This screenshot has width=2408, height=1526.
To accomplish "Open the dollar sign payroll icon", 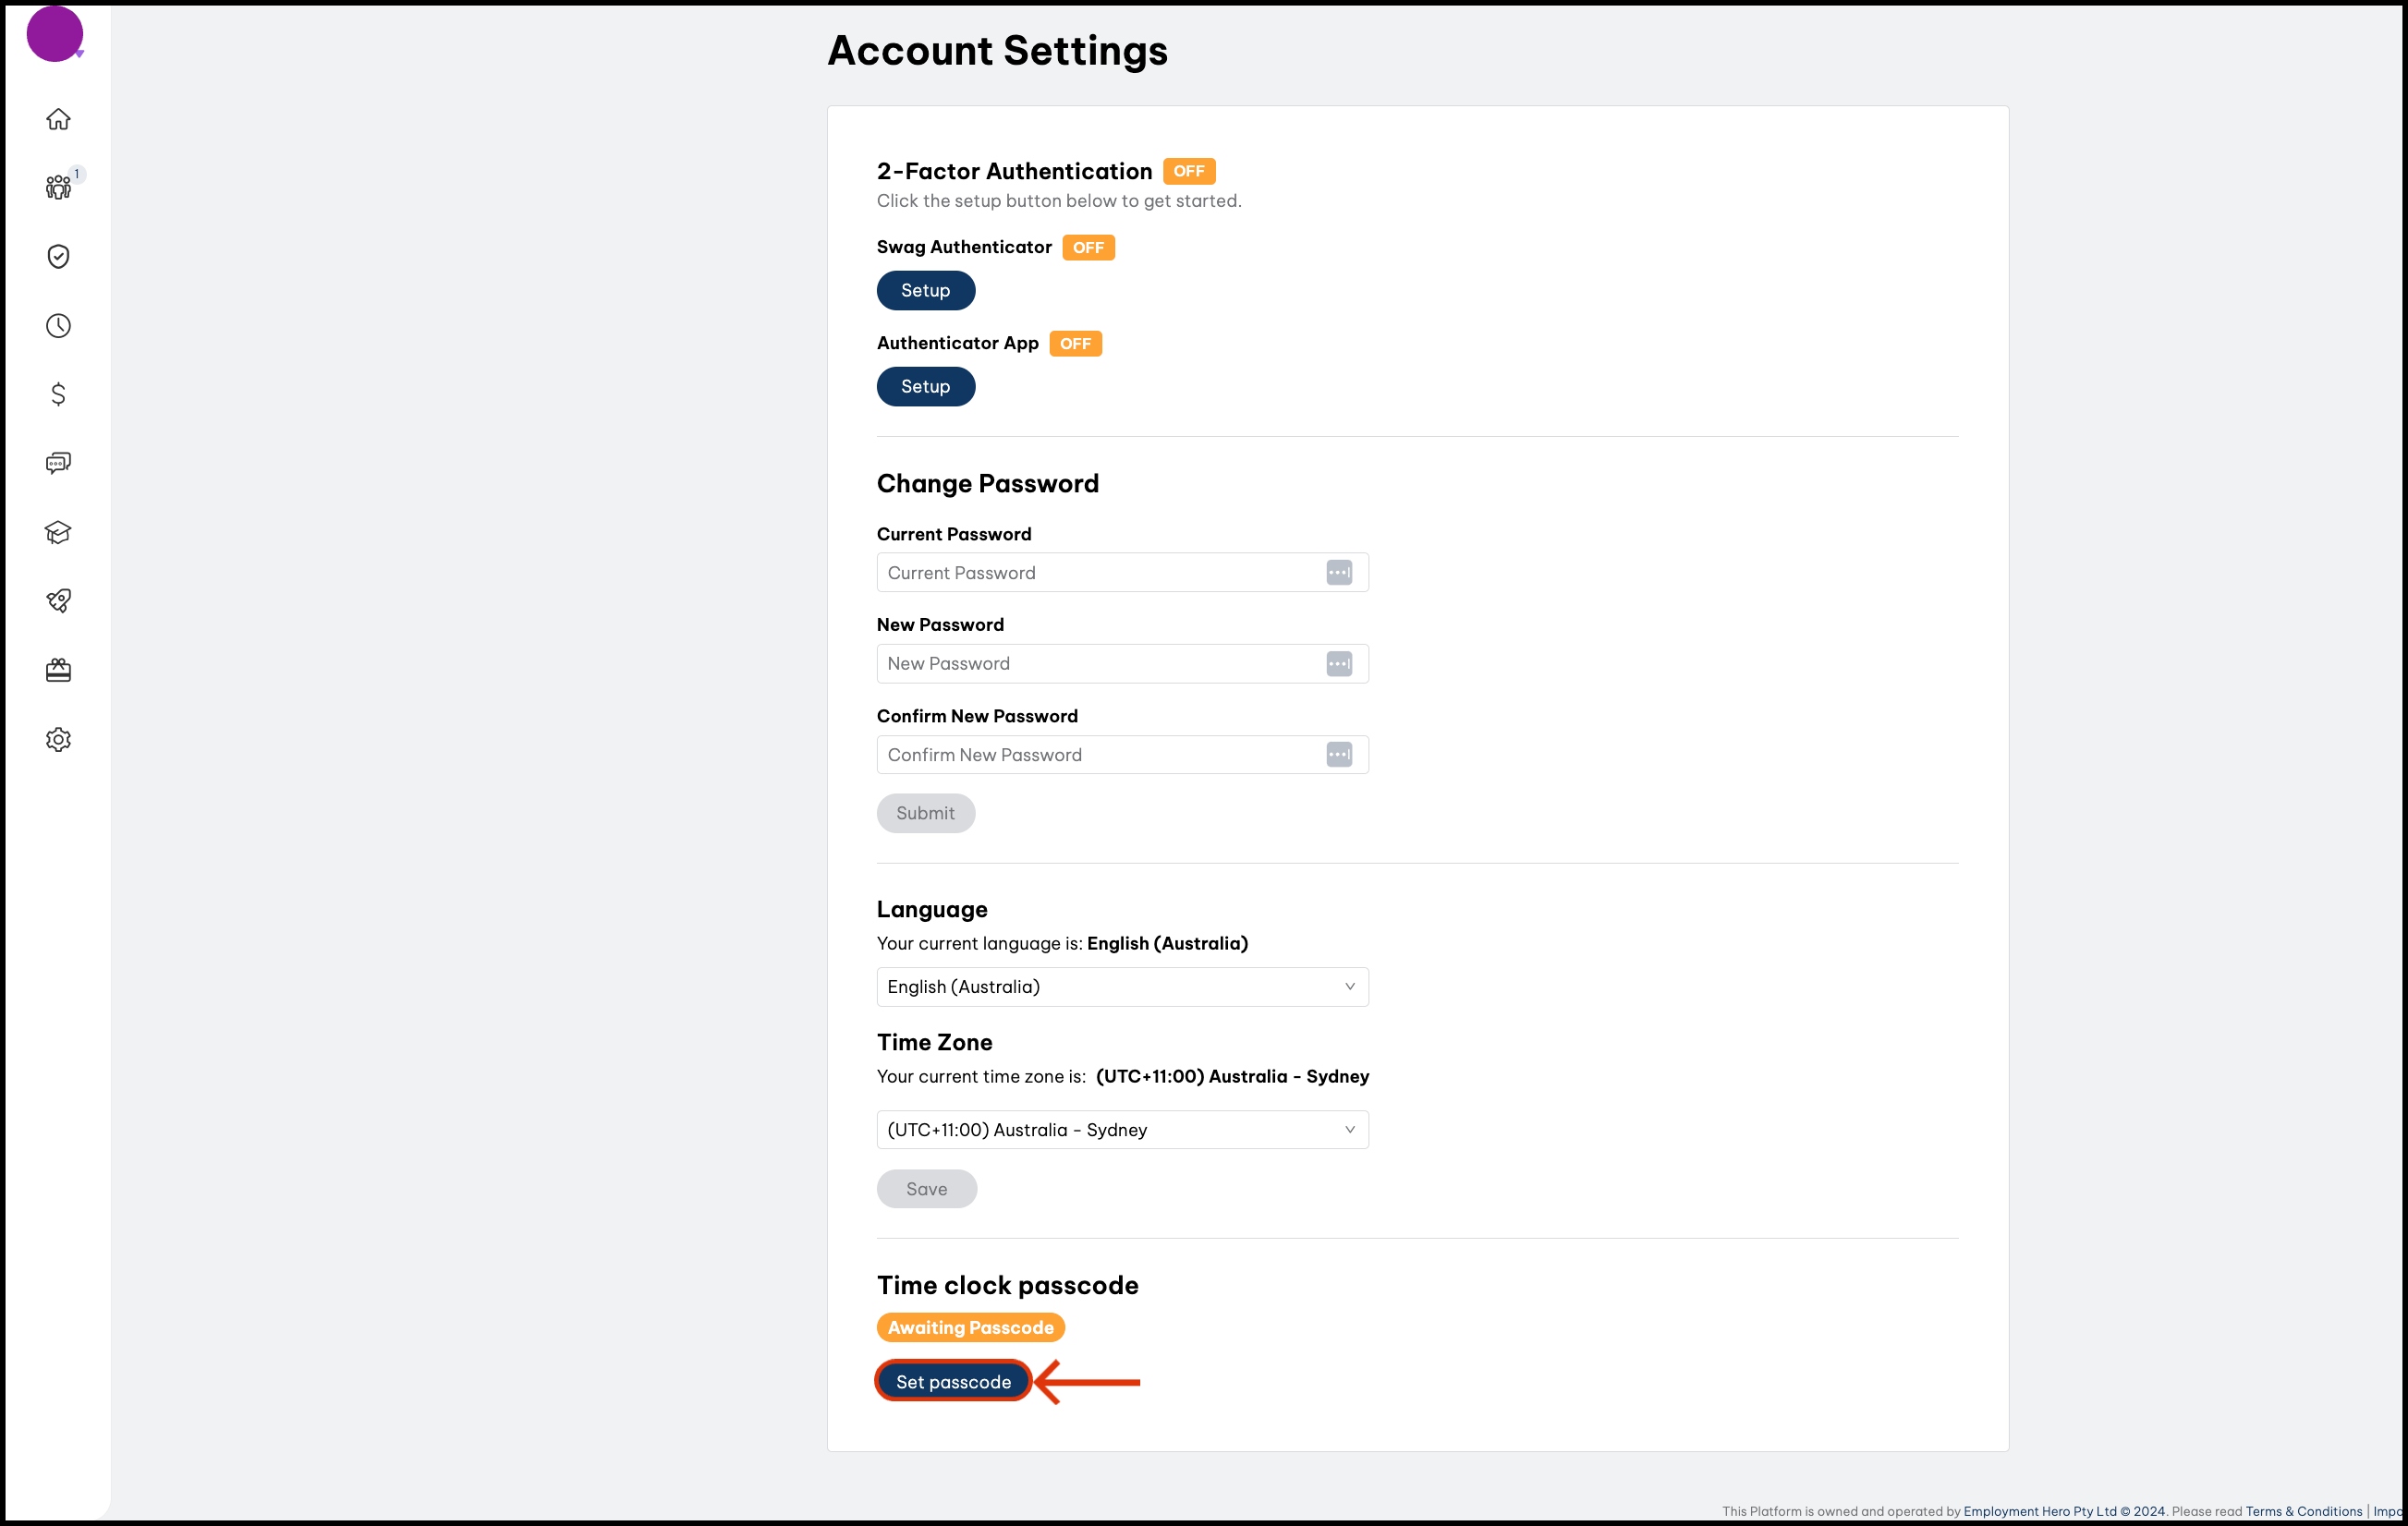I will point(58,394).
